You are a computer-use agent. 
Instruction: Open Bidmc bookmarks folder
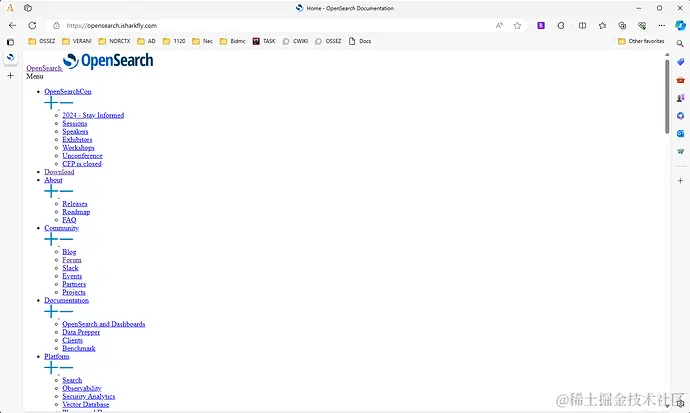(x=232, y=41)
